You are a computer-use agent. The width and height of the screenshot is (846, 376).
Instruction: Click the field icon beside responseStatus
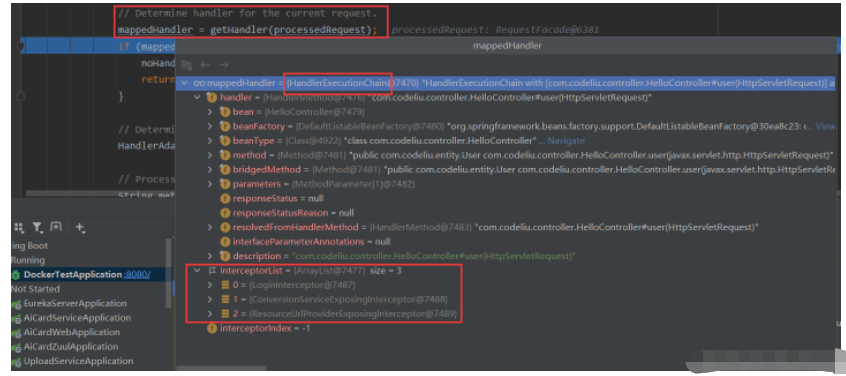(x=225, y=199)
